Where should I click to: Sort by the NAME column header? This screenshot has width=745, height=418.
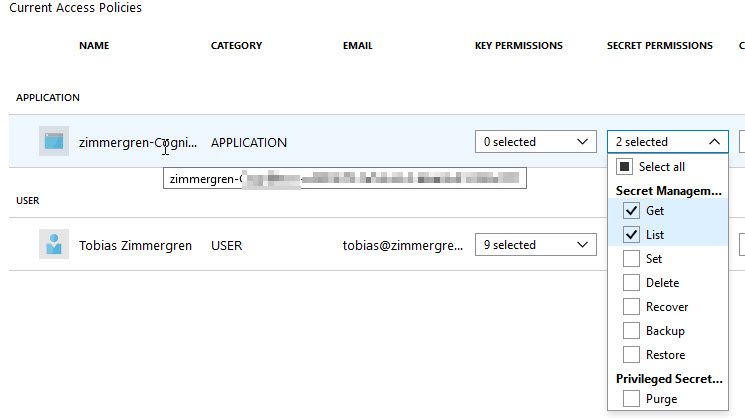coord(94,46)
